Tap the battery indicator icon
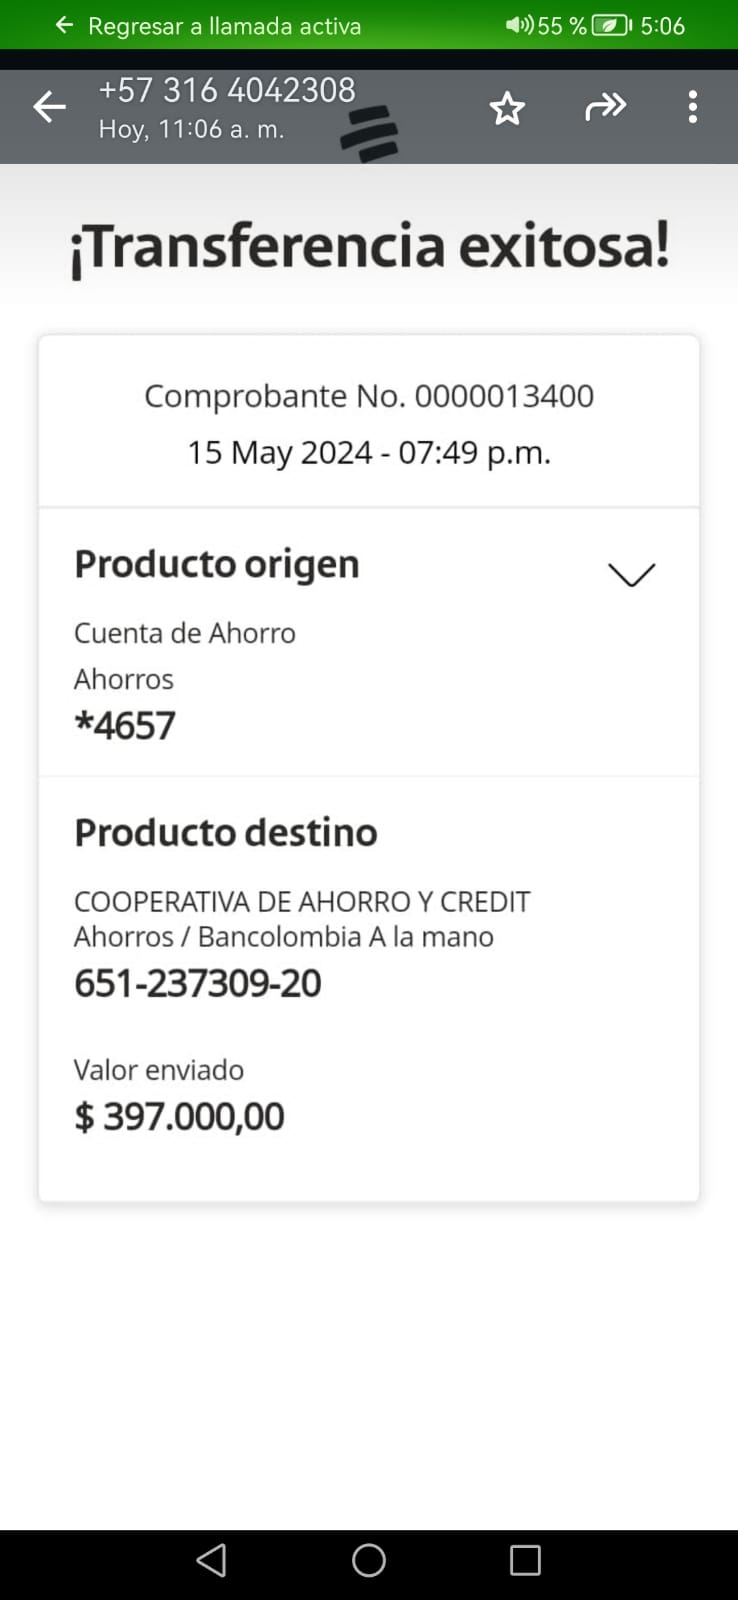 pos(611,25)
